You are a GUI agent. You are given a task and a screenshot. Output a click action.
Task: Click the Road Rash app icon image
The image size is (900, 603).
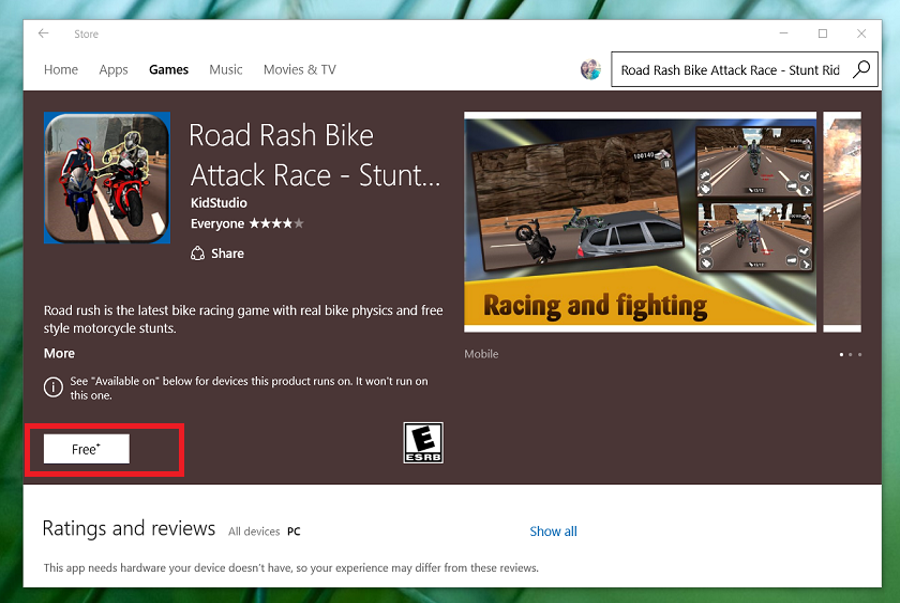tap(107, 179)
